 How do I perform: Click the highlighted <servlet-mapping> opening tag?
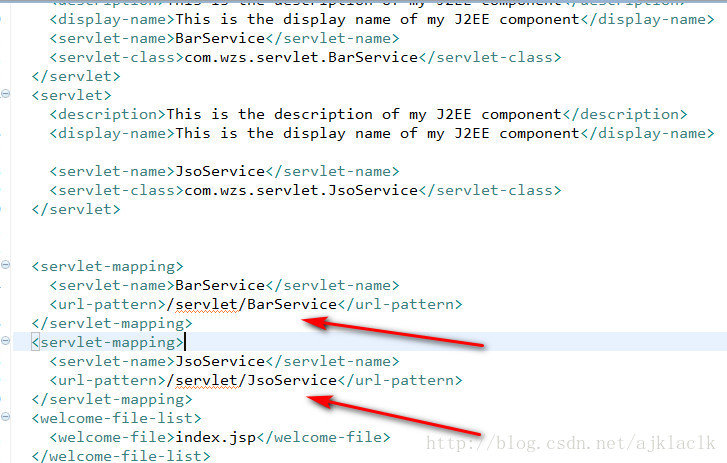click(108, 342)
